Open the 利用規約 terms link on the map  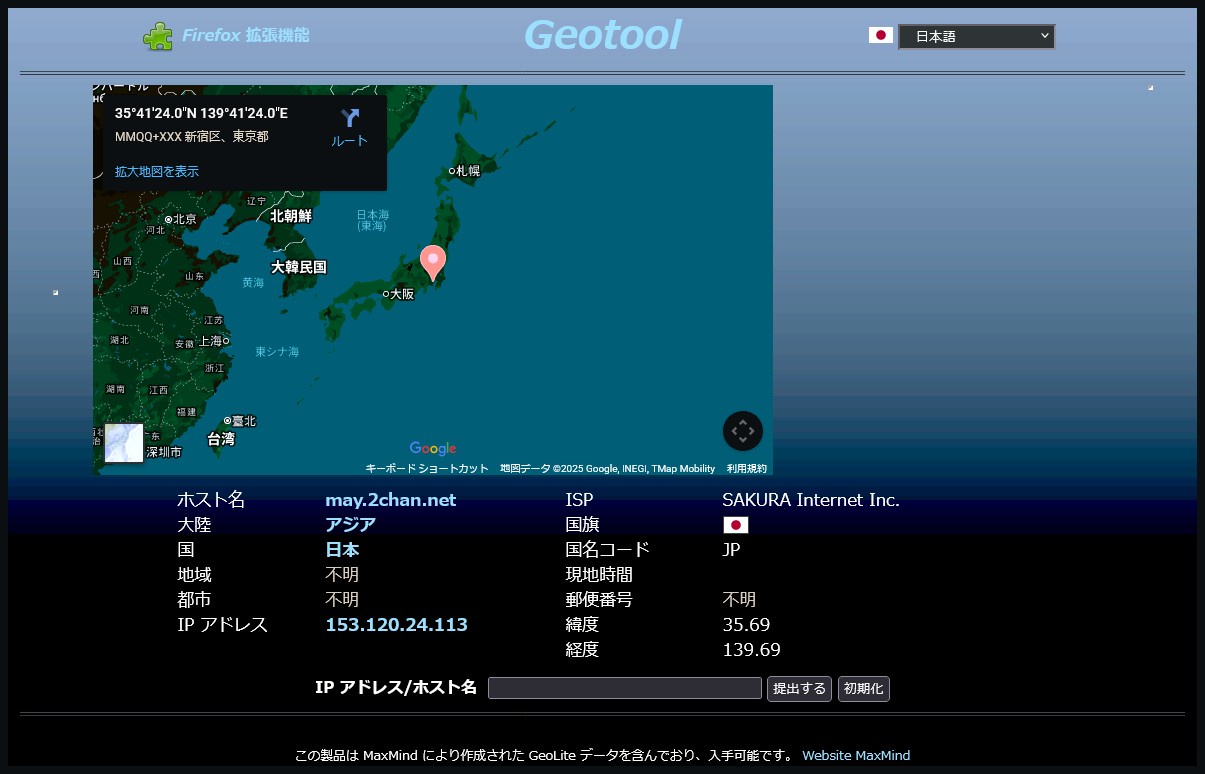746,469
